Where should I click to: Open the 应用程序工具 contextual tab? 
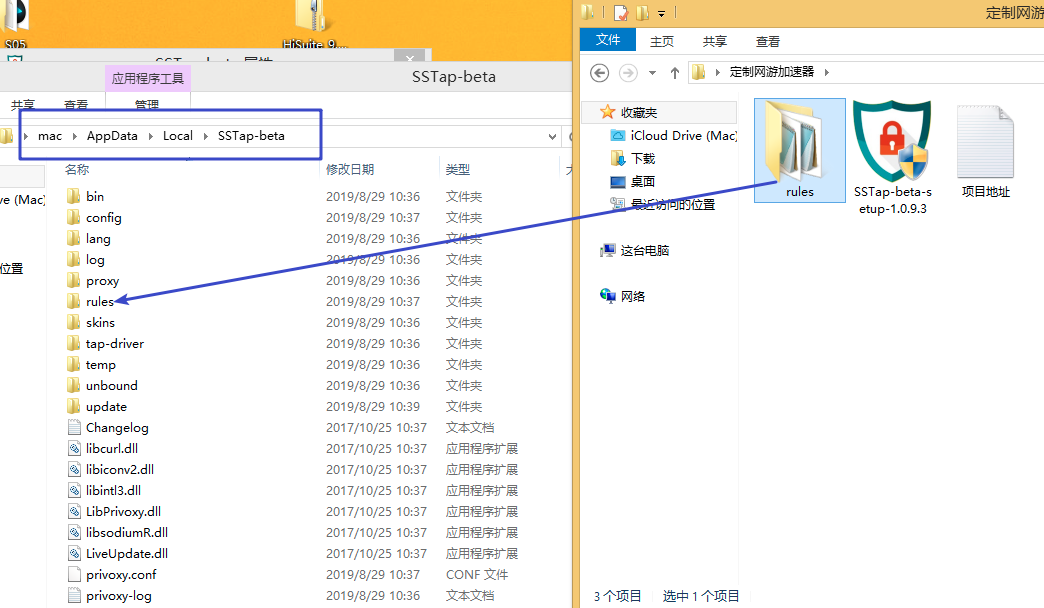click(x=148, y=78)
